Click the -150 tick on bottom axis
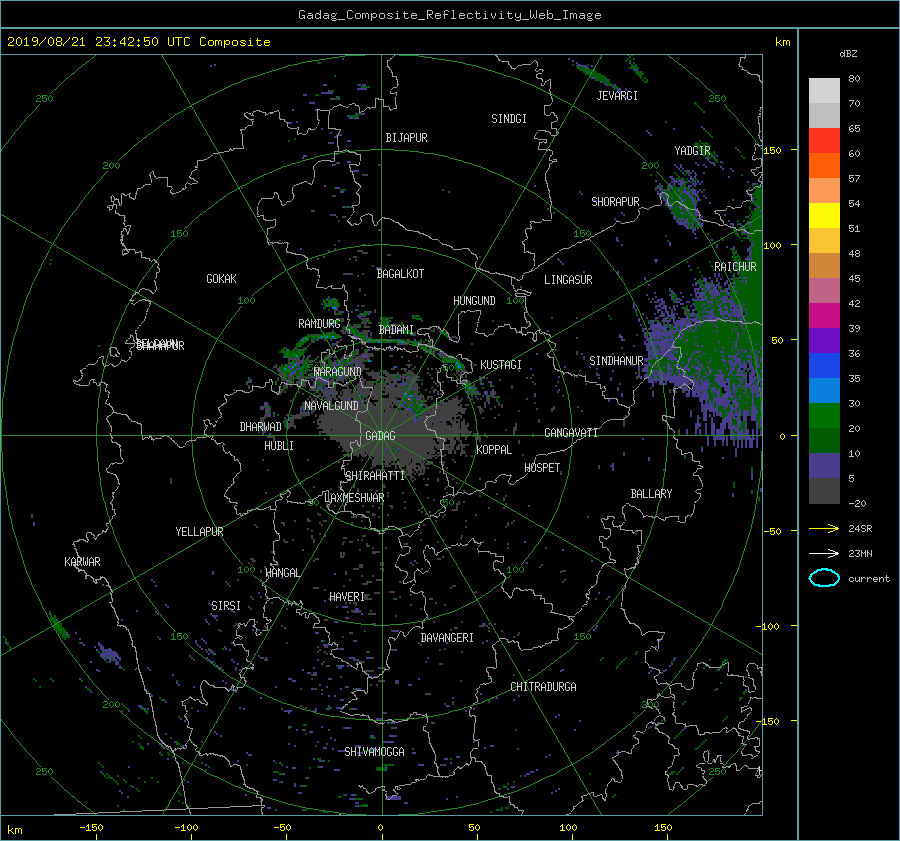The image size is (900, 841). click(x=91, y=827)
